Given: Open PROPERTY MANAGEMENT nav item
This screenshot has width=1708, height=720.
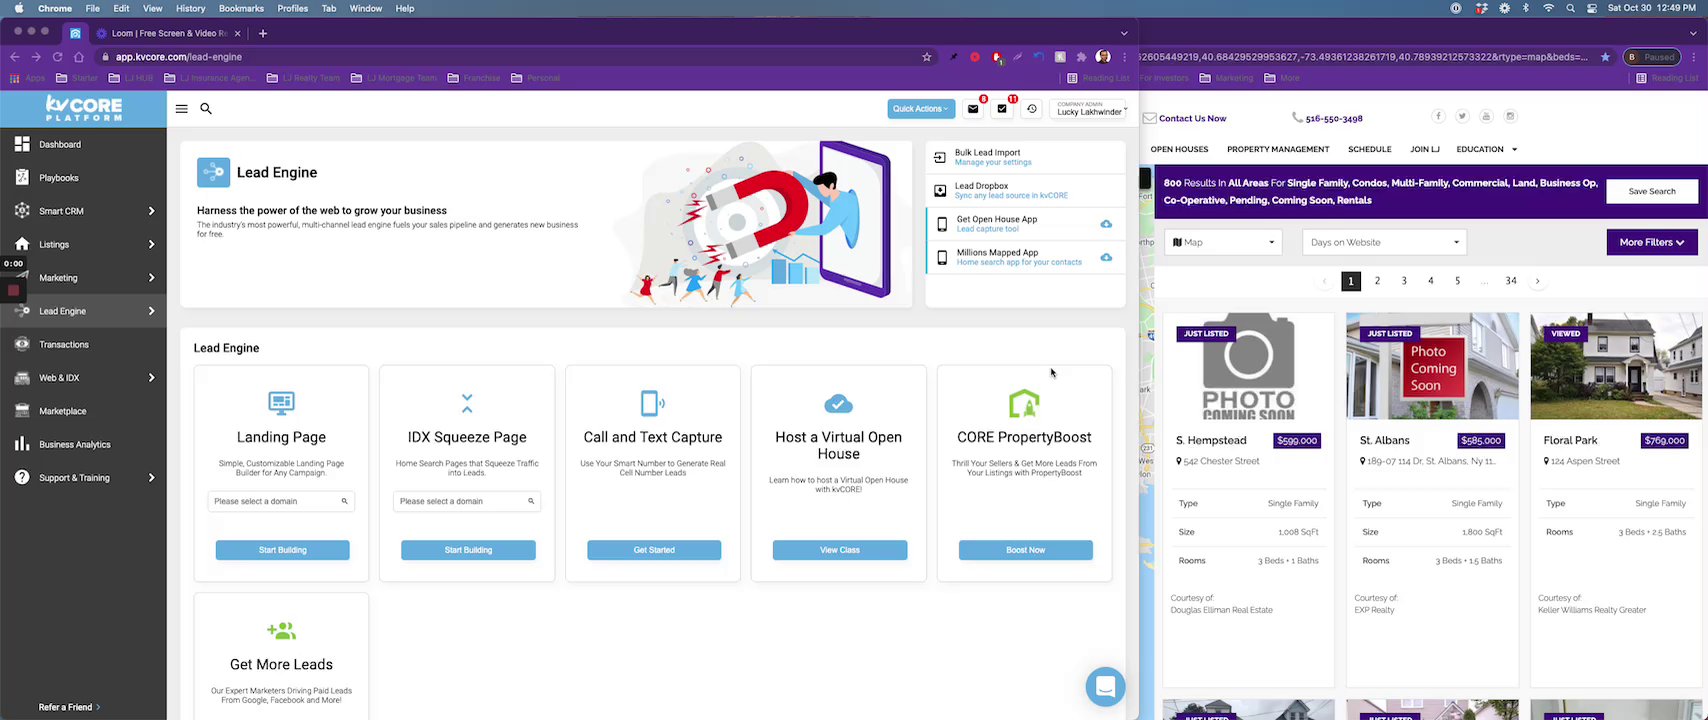Looking at the screenshot, I should tap(1278, 149).
